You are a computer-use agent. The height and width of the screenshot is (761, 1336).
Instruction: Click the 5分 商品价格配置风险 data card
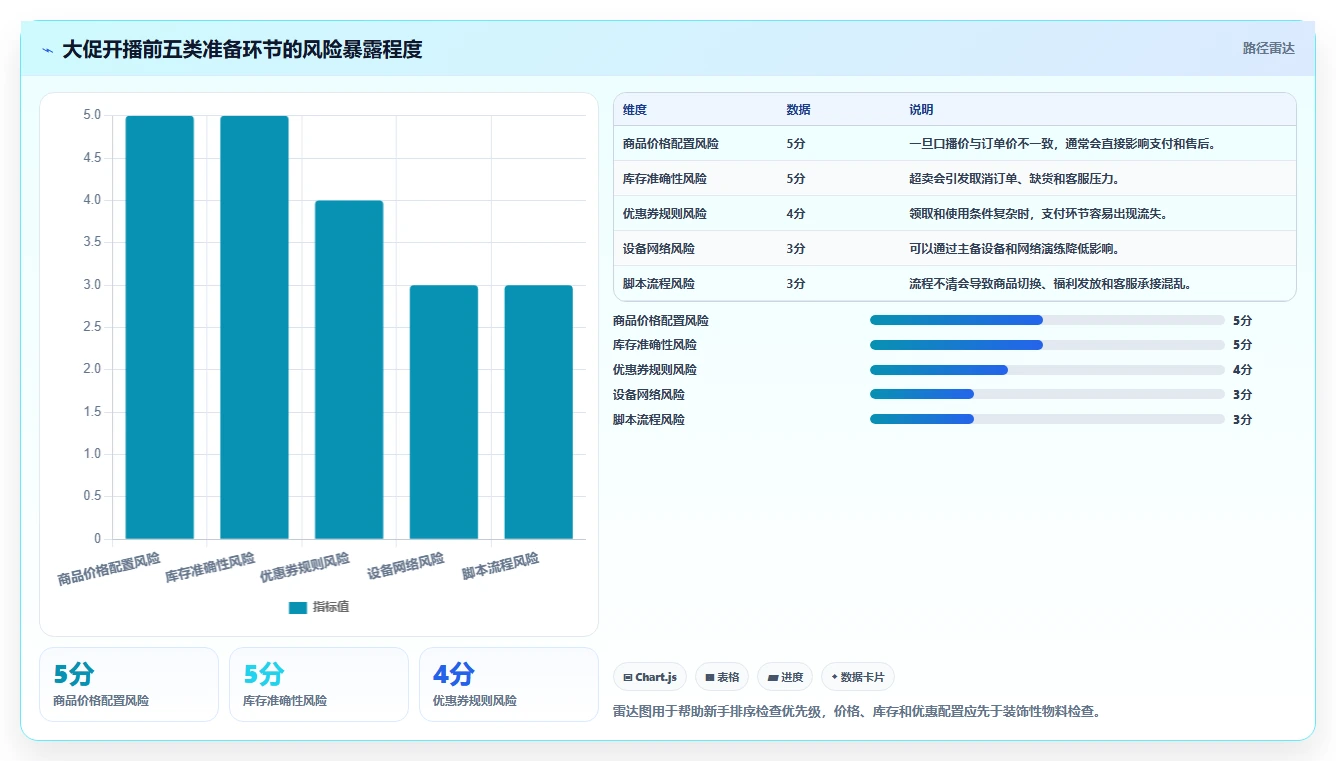(129, 684)
